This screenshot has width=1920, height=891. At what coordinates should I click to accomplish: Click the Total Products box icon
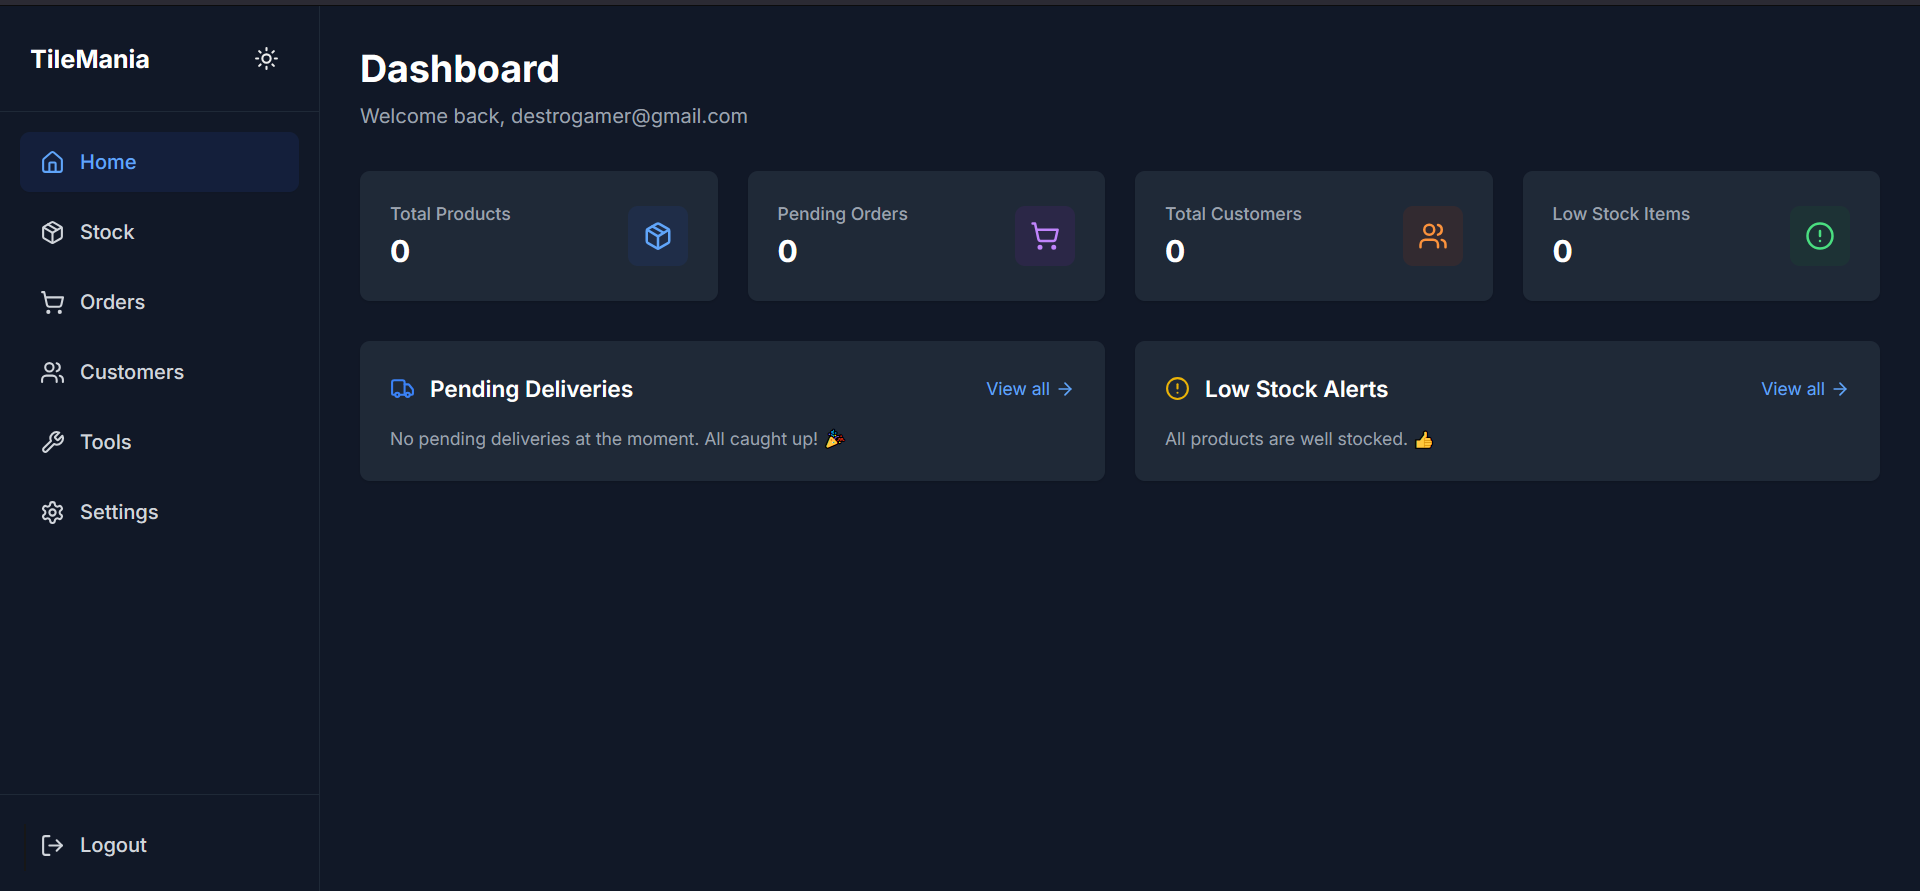(x=658, y=236)
